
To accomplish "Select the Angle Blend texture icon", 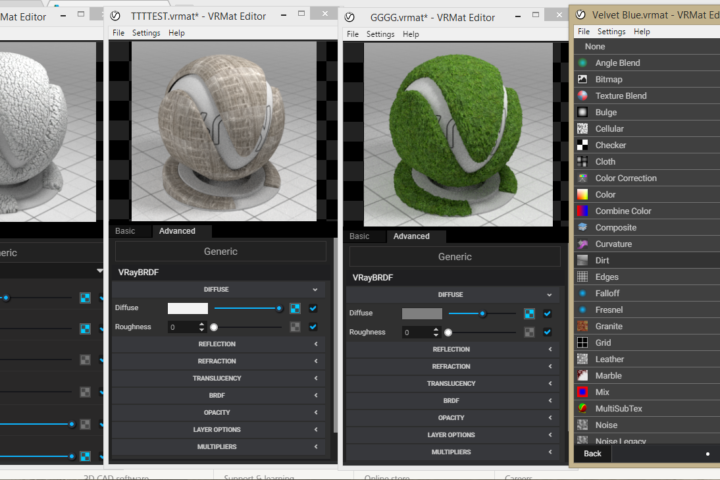I will [582, 63].
